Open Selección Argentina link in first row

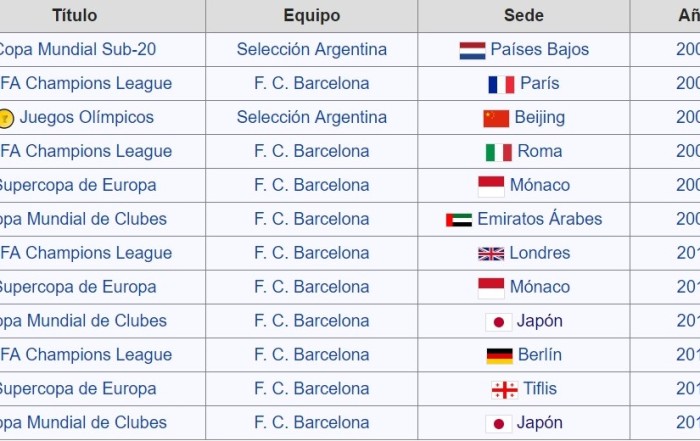tap(312, 50)
